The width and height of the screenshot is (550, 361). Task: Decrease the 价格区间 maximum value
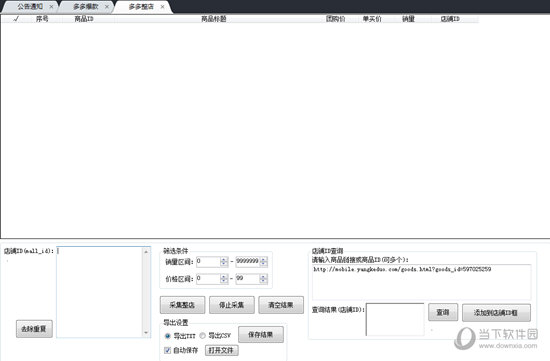point(263,281)
